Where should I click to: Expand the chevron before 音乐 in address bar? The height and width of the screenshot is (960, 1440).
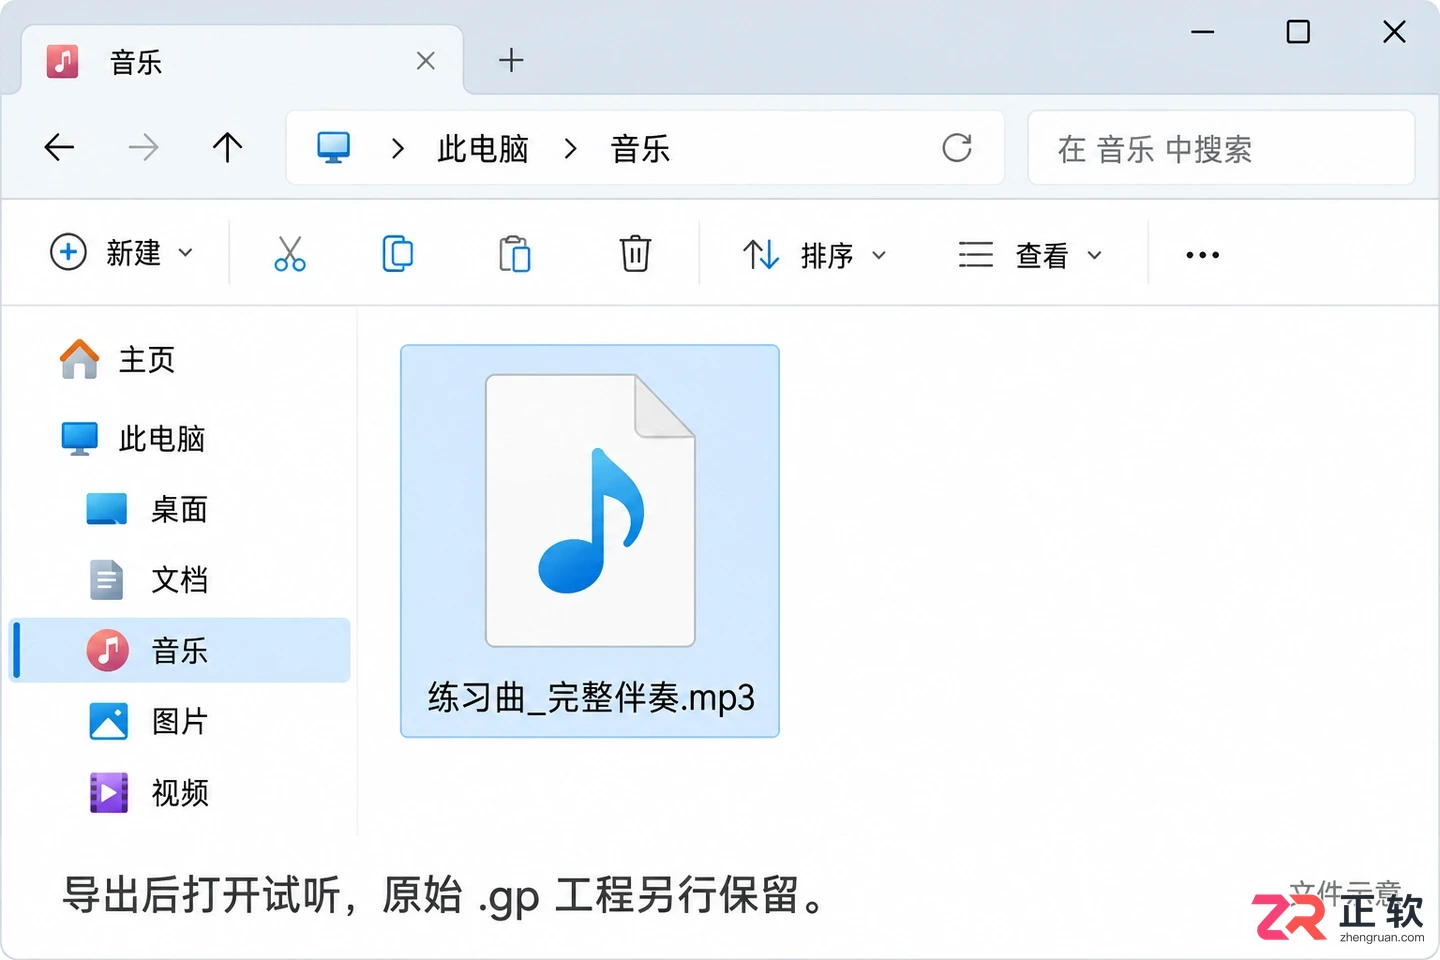[571, 149]
